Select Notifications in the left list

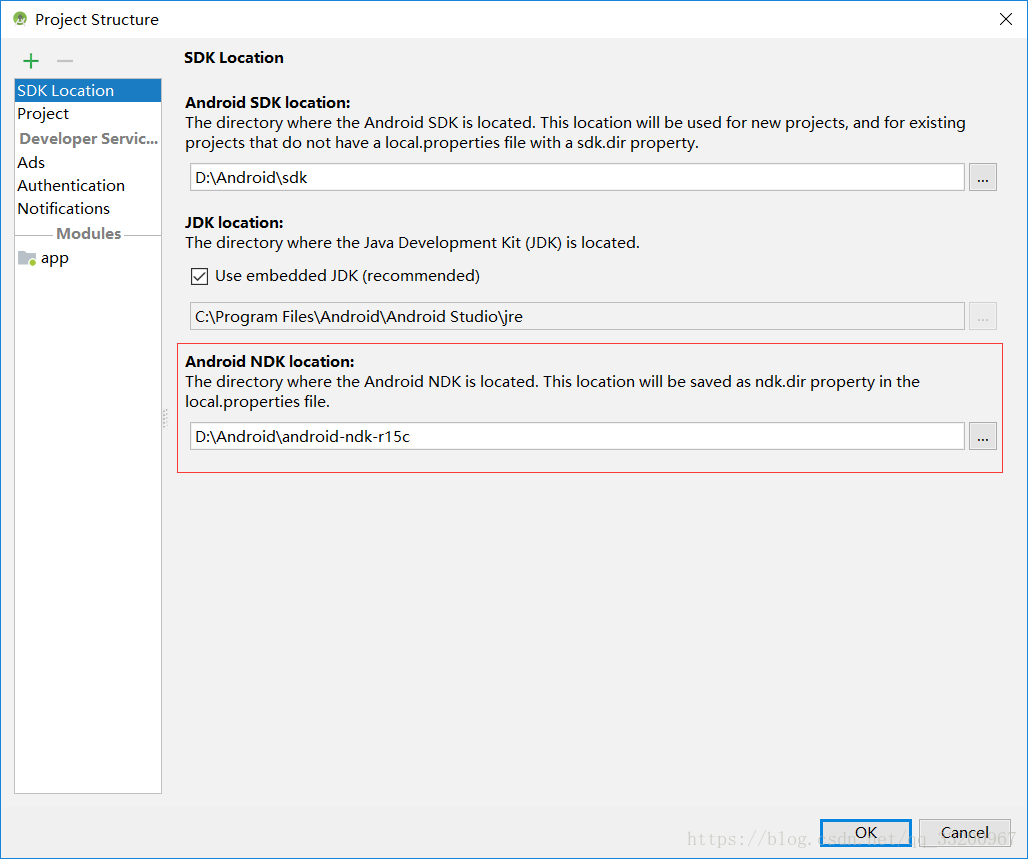pyautogui.click(x=63, y=208)
